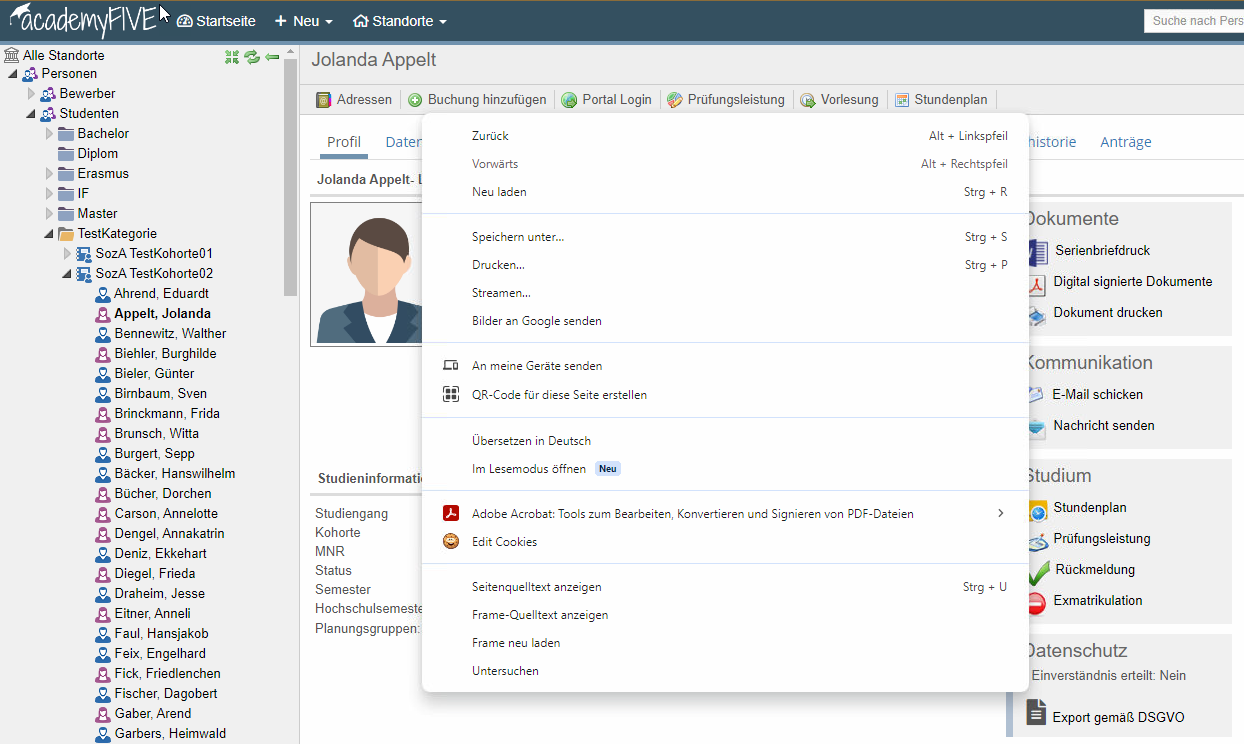Expand the SozA TestKohorte01 node
This screenshot has width=1244, height=744.
pyautogui.click(x=68, y=254)
